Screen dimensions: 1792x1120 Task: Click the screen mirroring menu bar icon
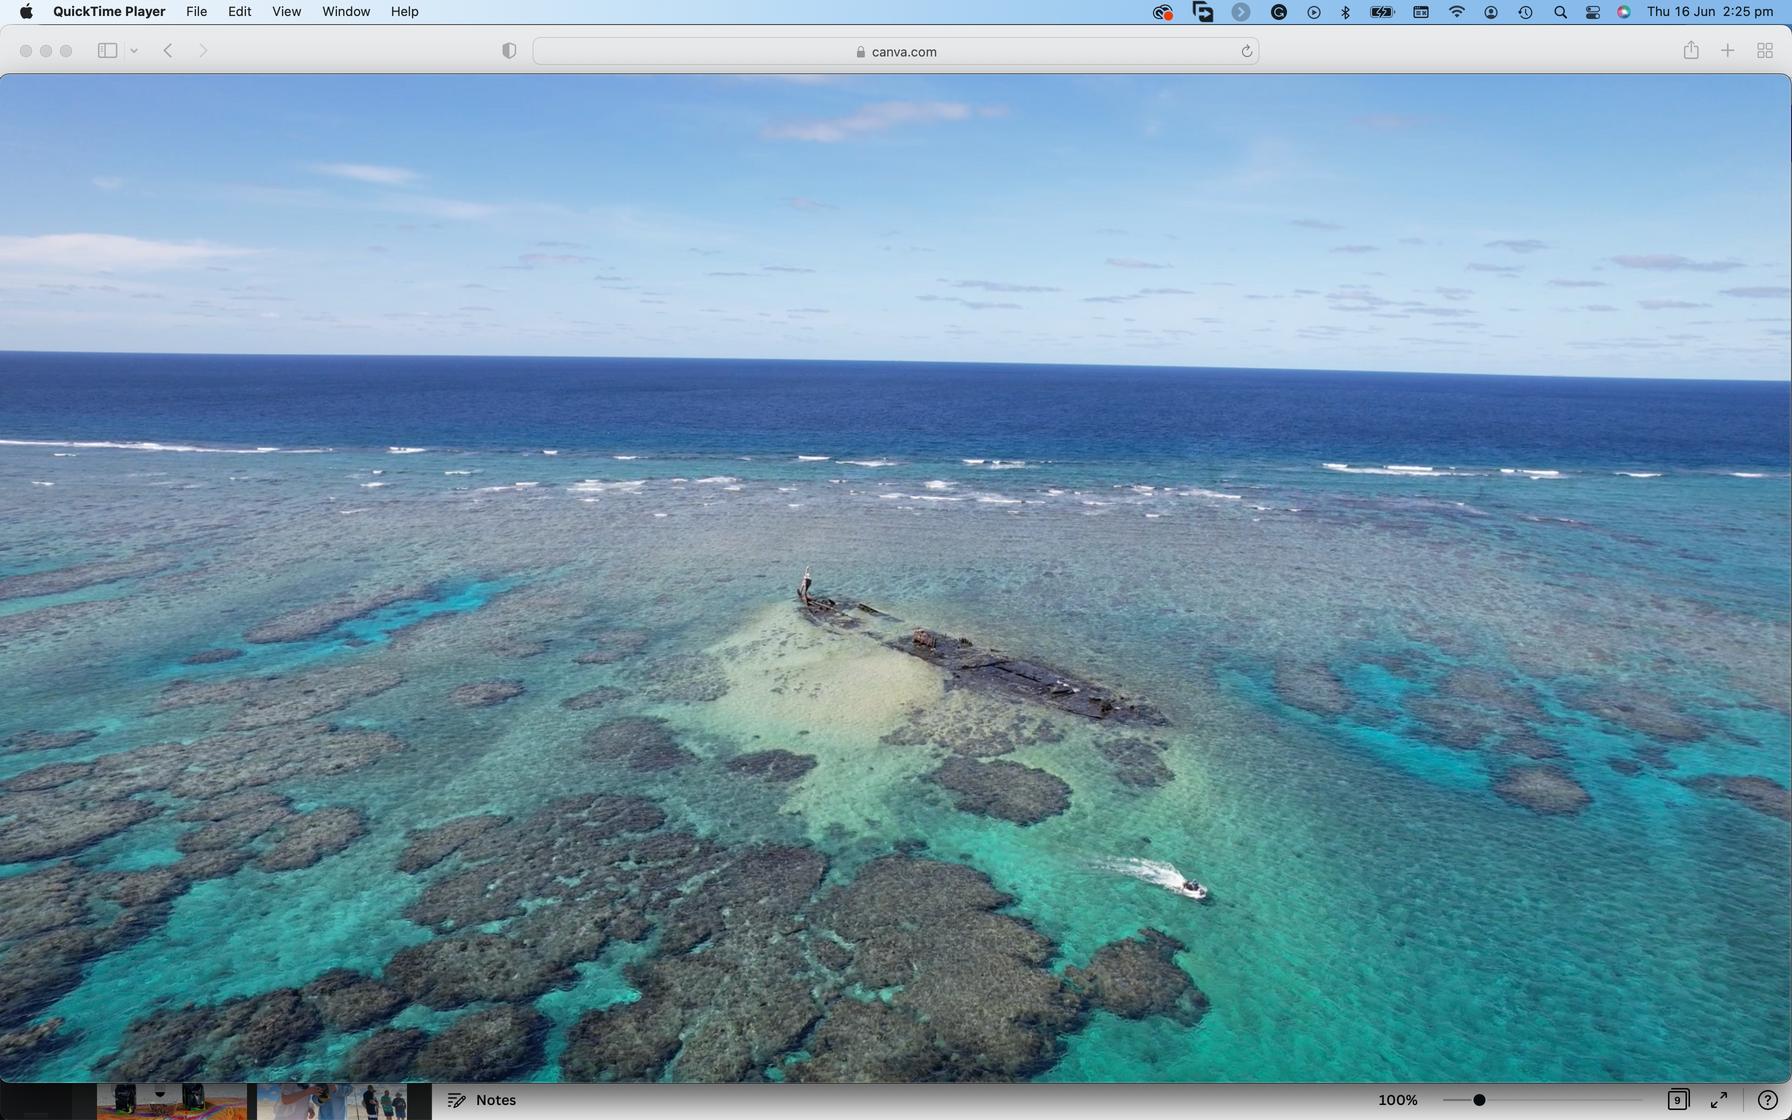pyautogui.click(x=1203, y=12)
